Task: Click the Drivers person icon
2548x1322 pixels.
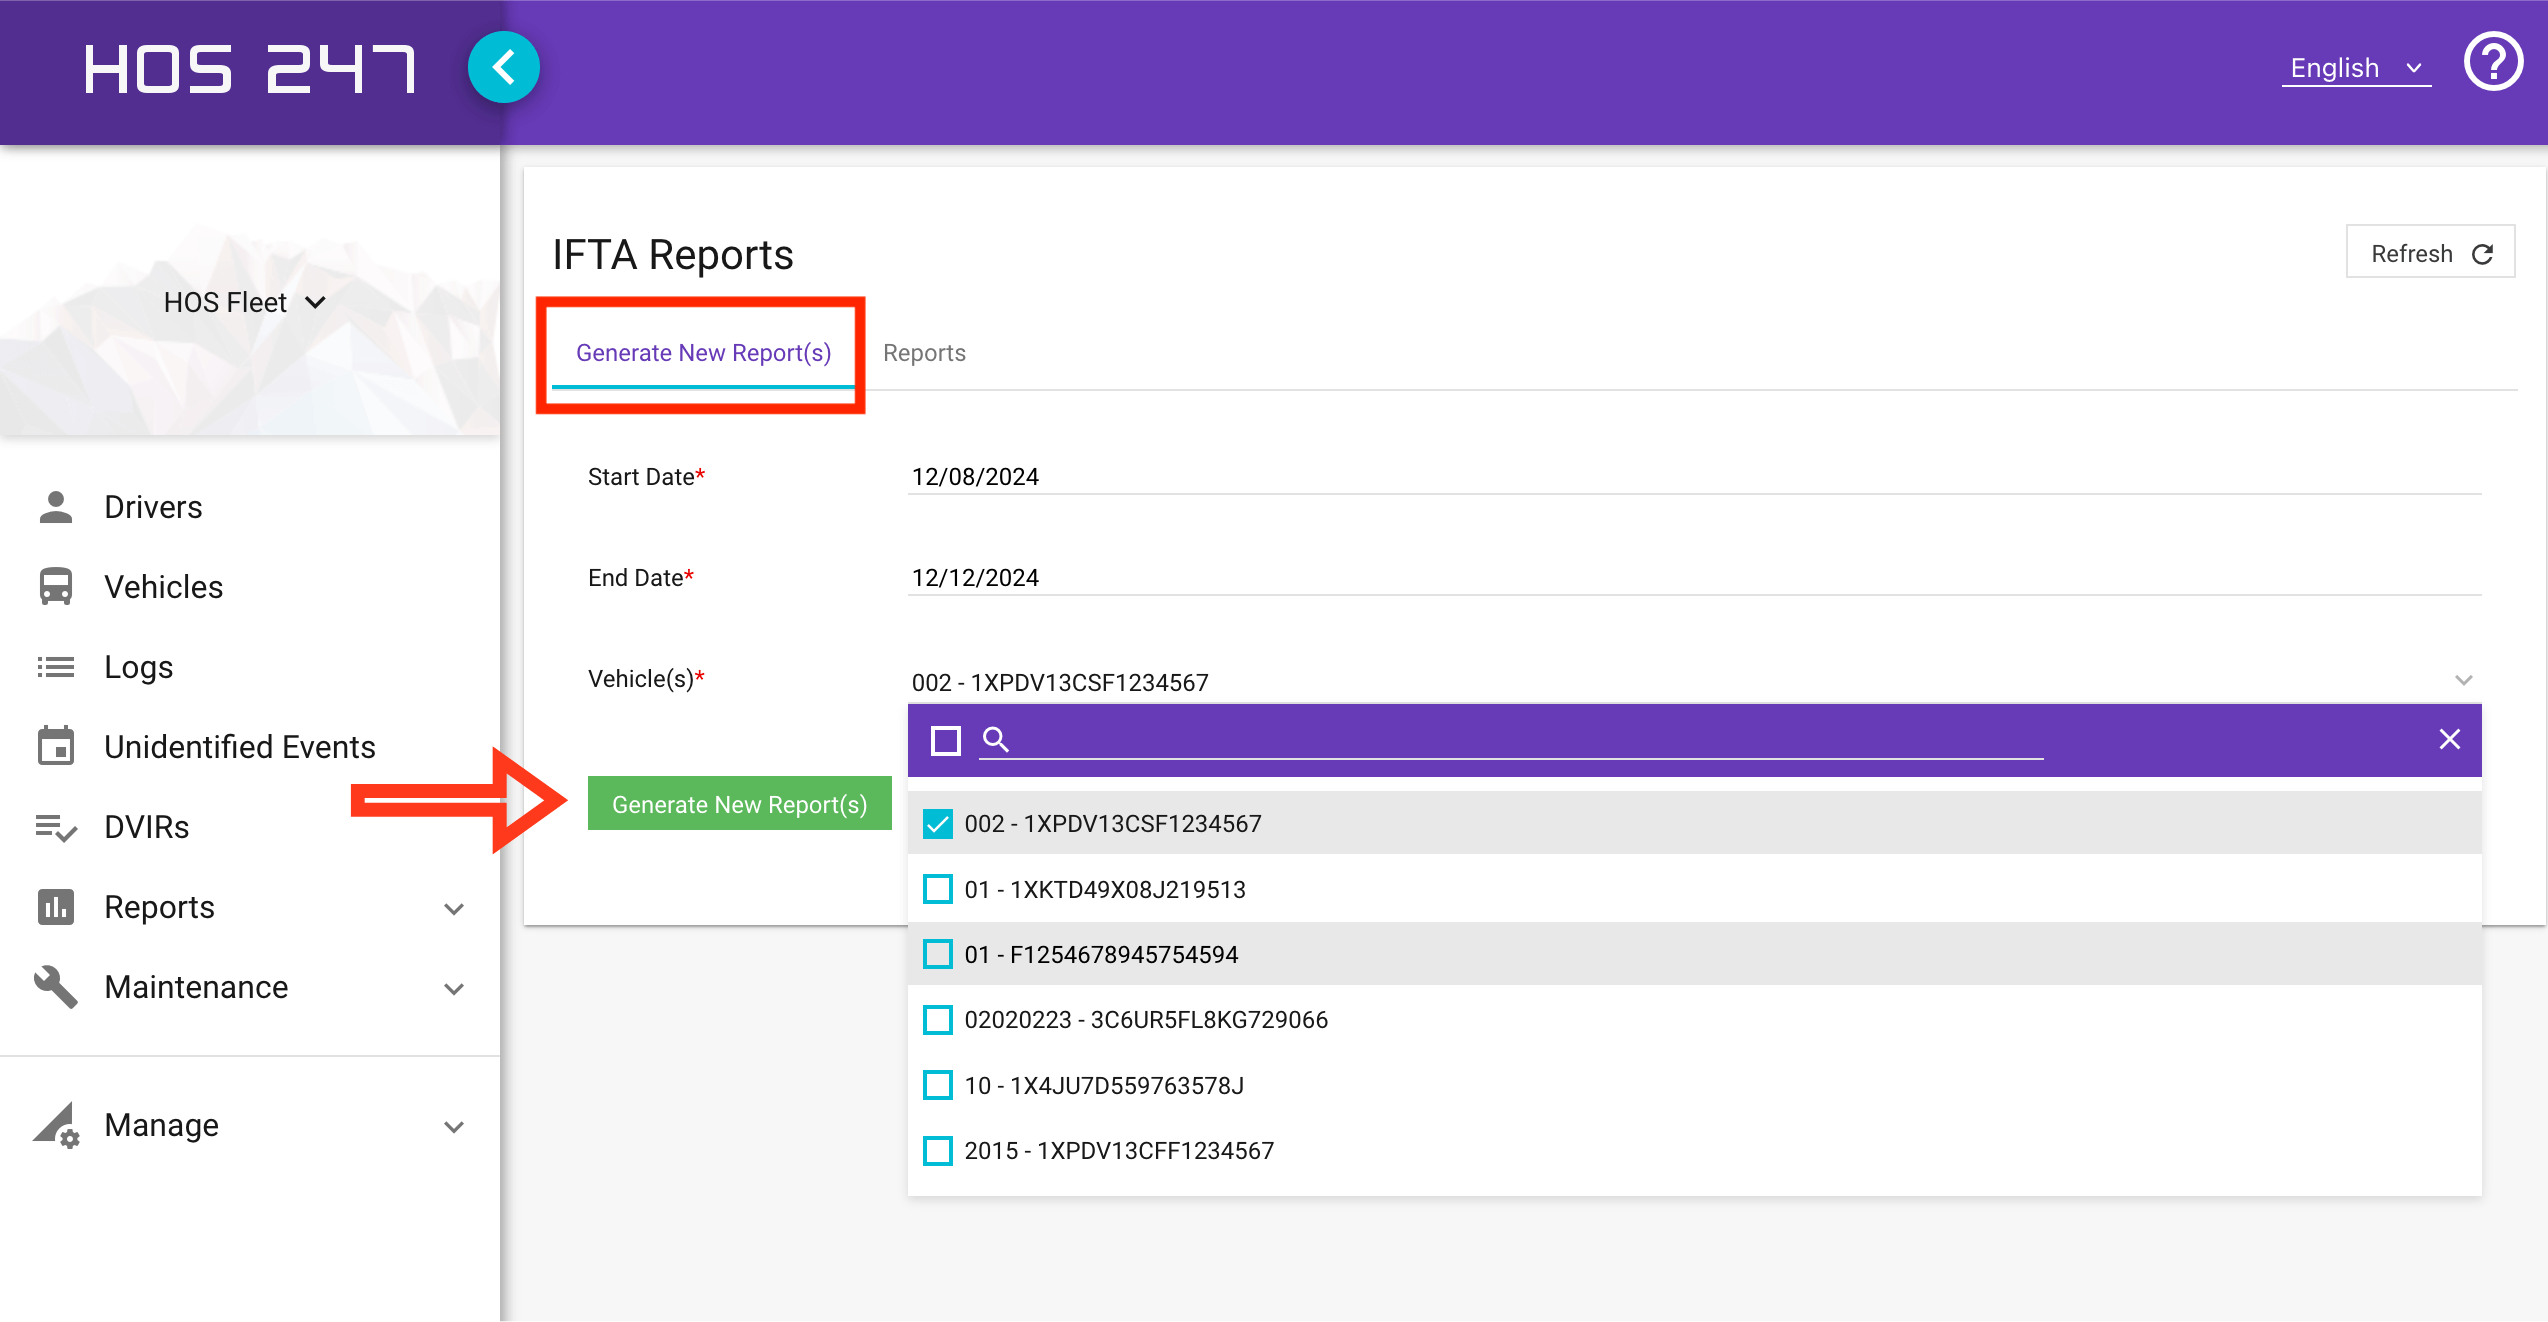Action: pos(56,507)
